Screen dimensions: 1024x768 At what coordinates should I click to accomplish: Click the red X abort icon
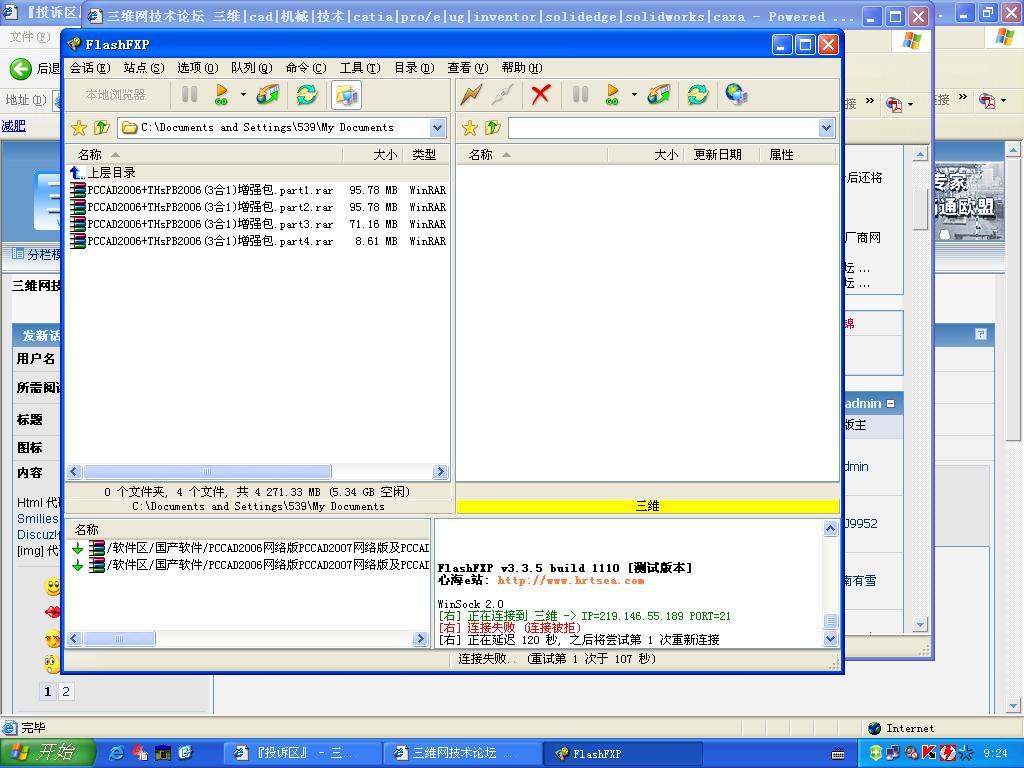click(x=540, y=95)
